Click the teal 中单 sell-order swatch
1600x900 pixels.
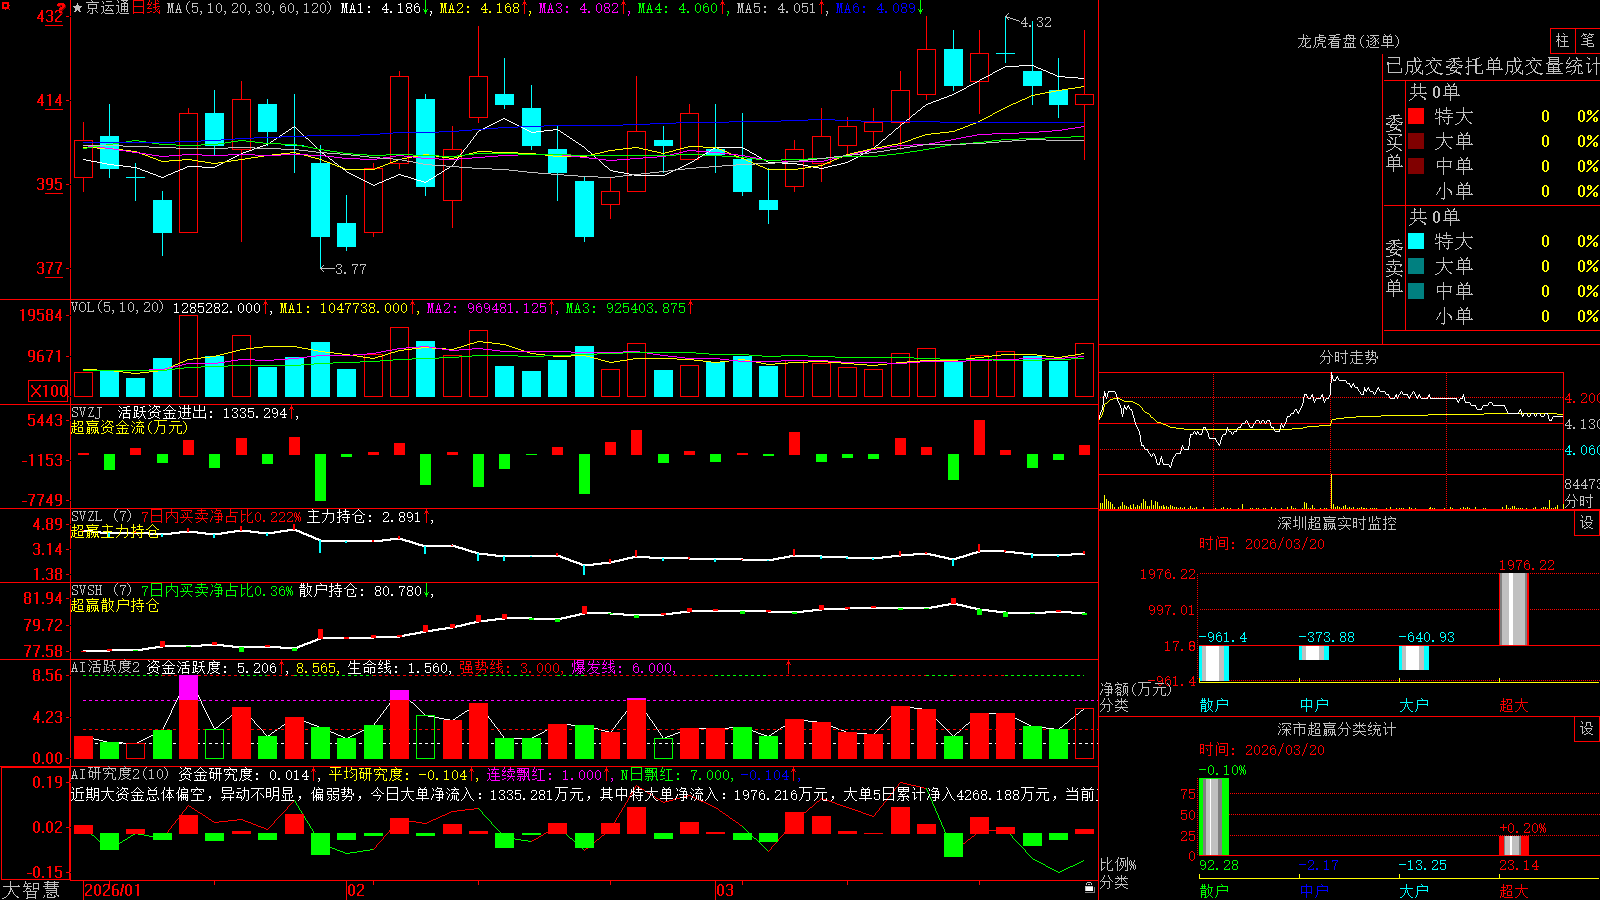click(1416, 291)
